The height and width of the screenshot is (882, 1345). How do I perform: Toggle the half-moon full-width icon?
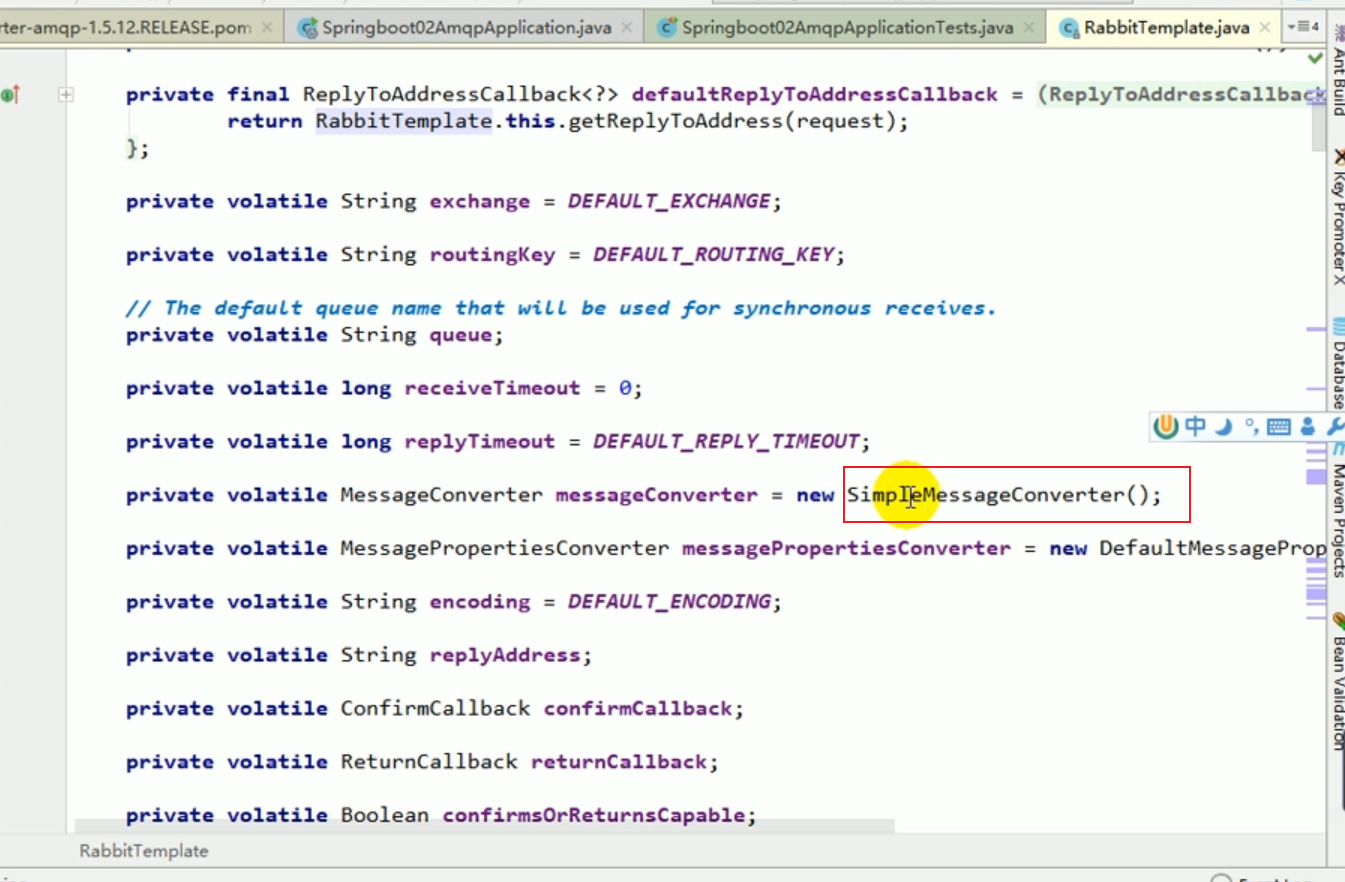[x=1224, y=427]
